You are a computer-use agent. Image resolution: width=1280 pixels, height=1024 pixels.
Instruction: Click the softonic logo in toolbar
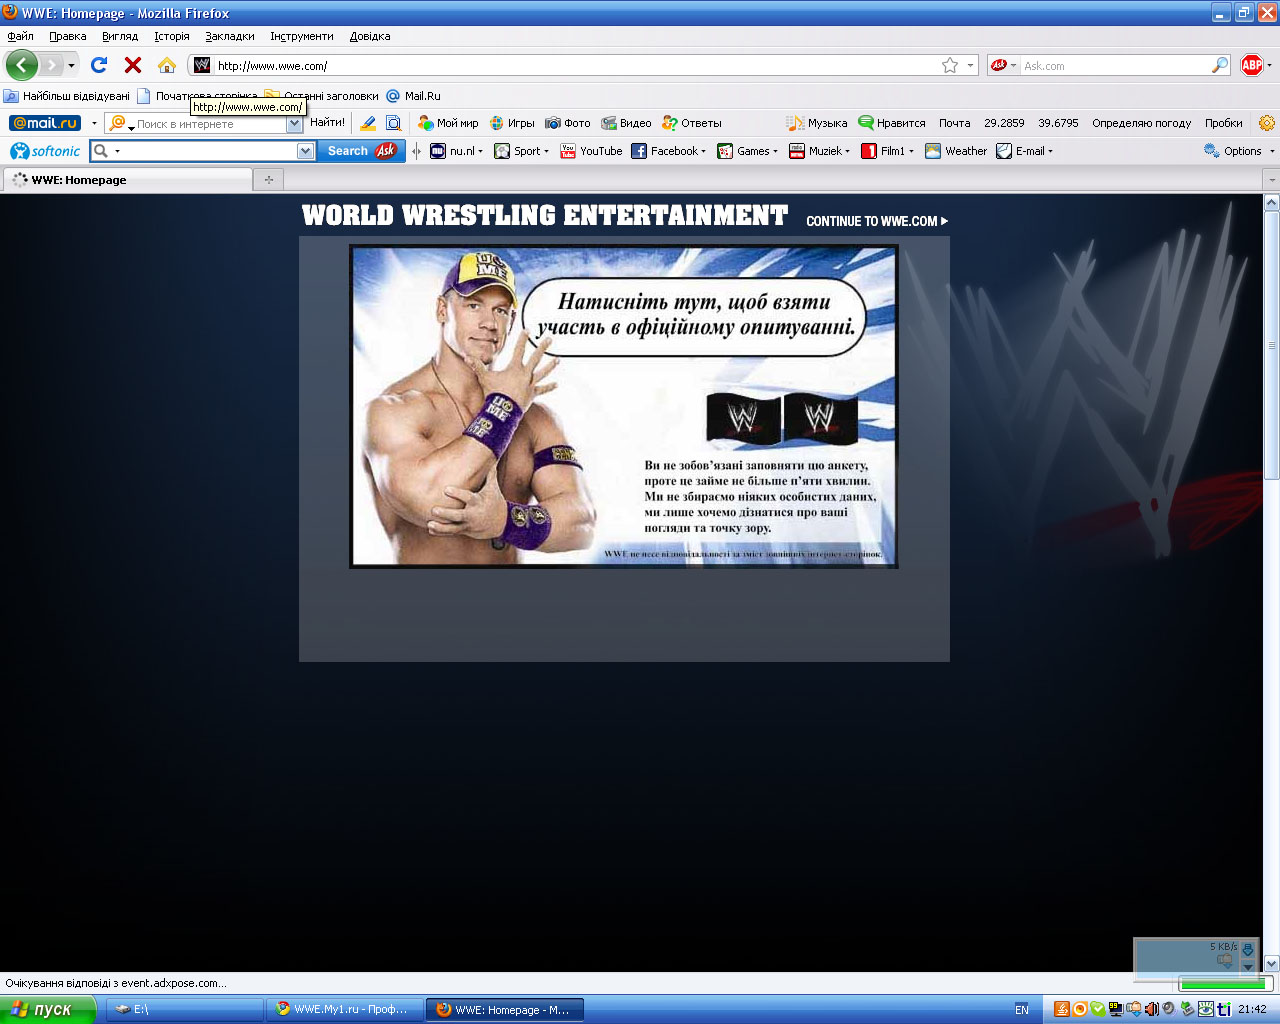pyautogui.click(x=45, y=151)
